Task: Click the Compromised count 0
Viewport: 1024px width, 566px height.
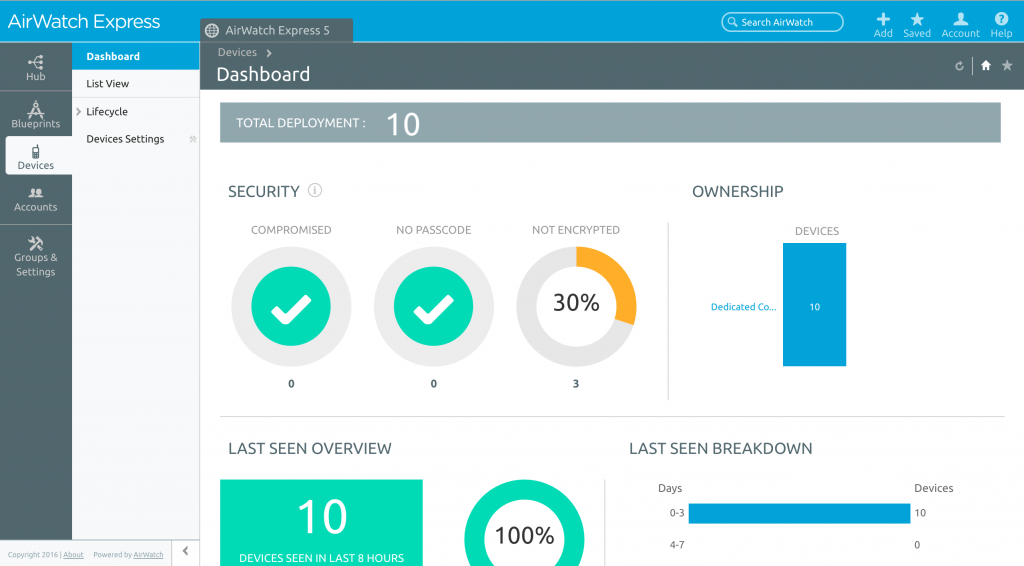Action: (291, 384)
